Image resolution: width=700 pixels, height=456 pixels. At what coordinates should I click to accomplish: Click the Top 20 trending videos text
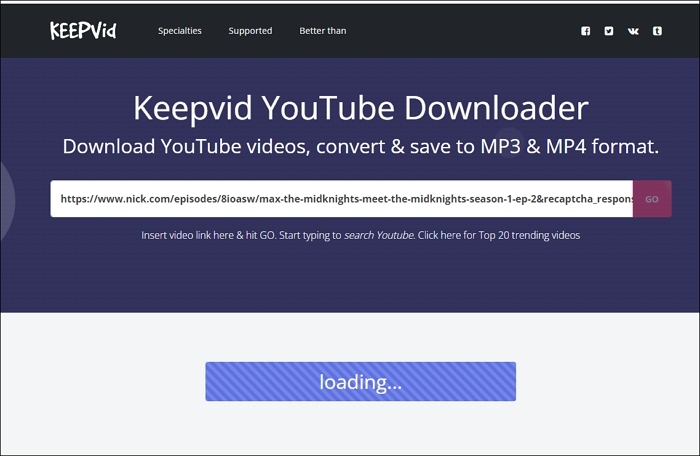[529, 235]
